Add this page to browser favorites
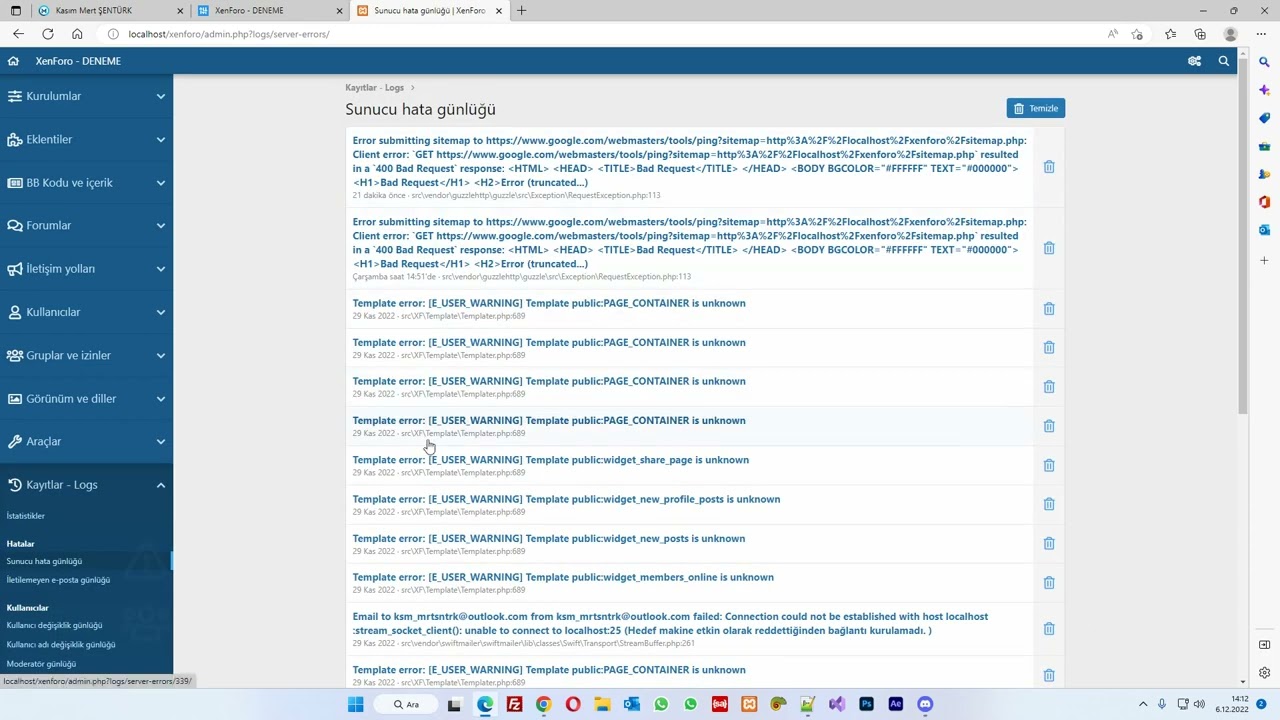Screen dimensions: 1280x720 1137,34
